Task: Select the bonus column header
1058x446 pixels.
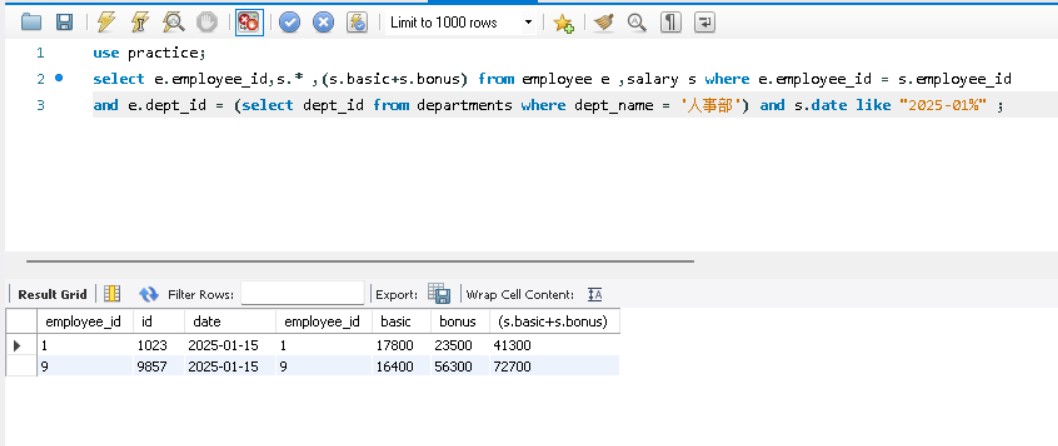Action: click(460, 321)
